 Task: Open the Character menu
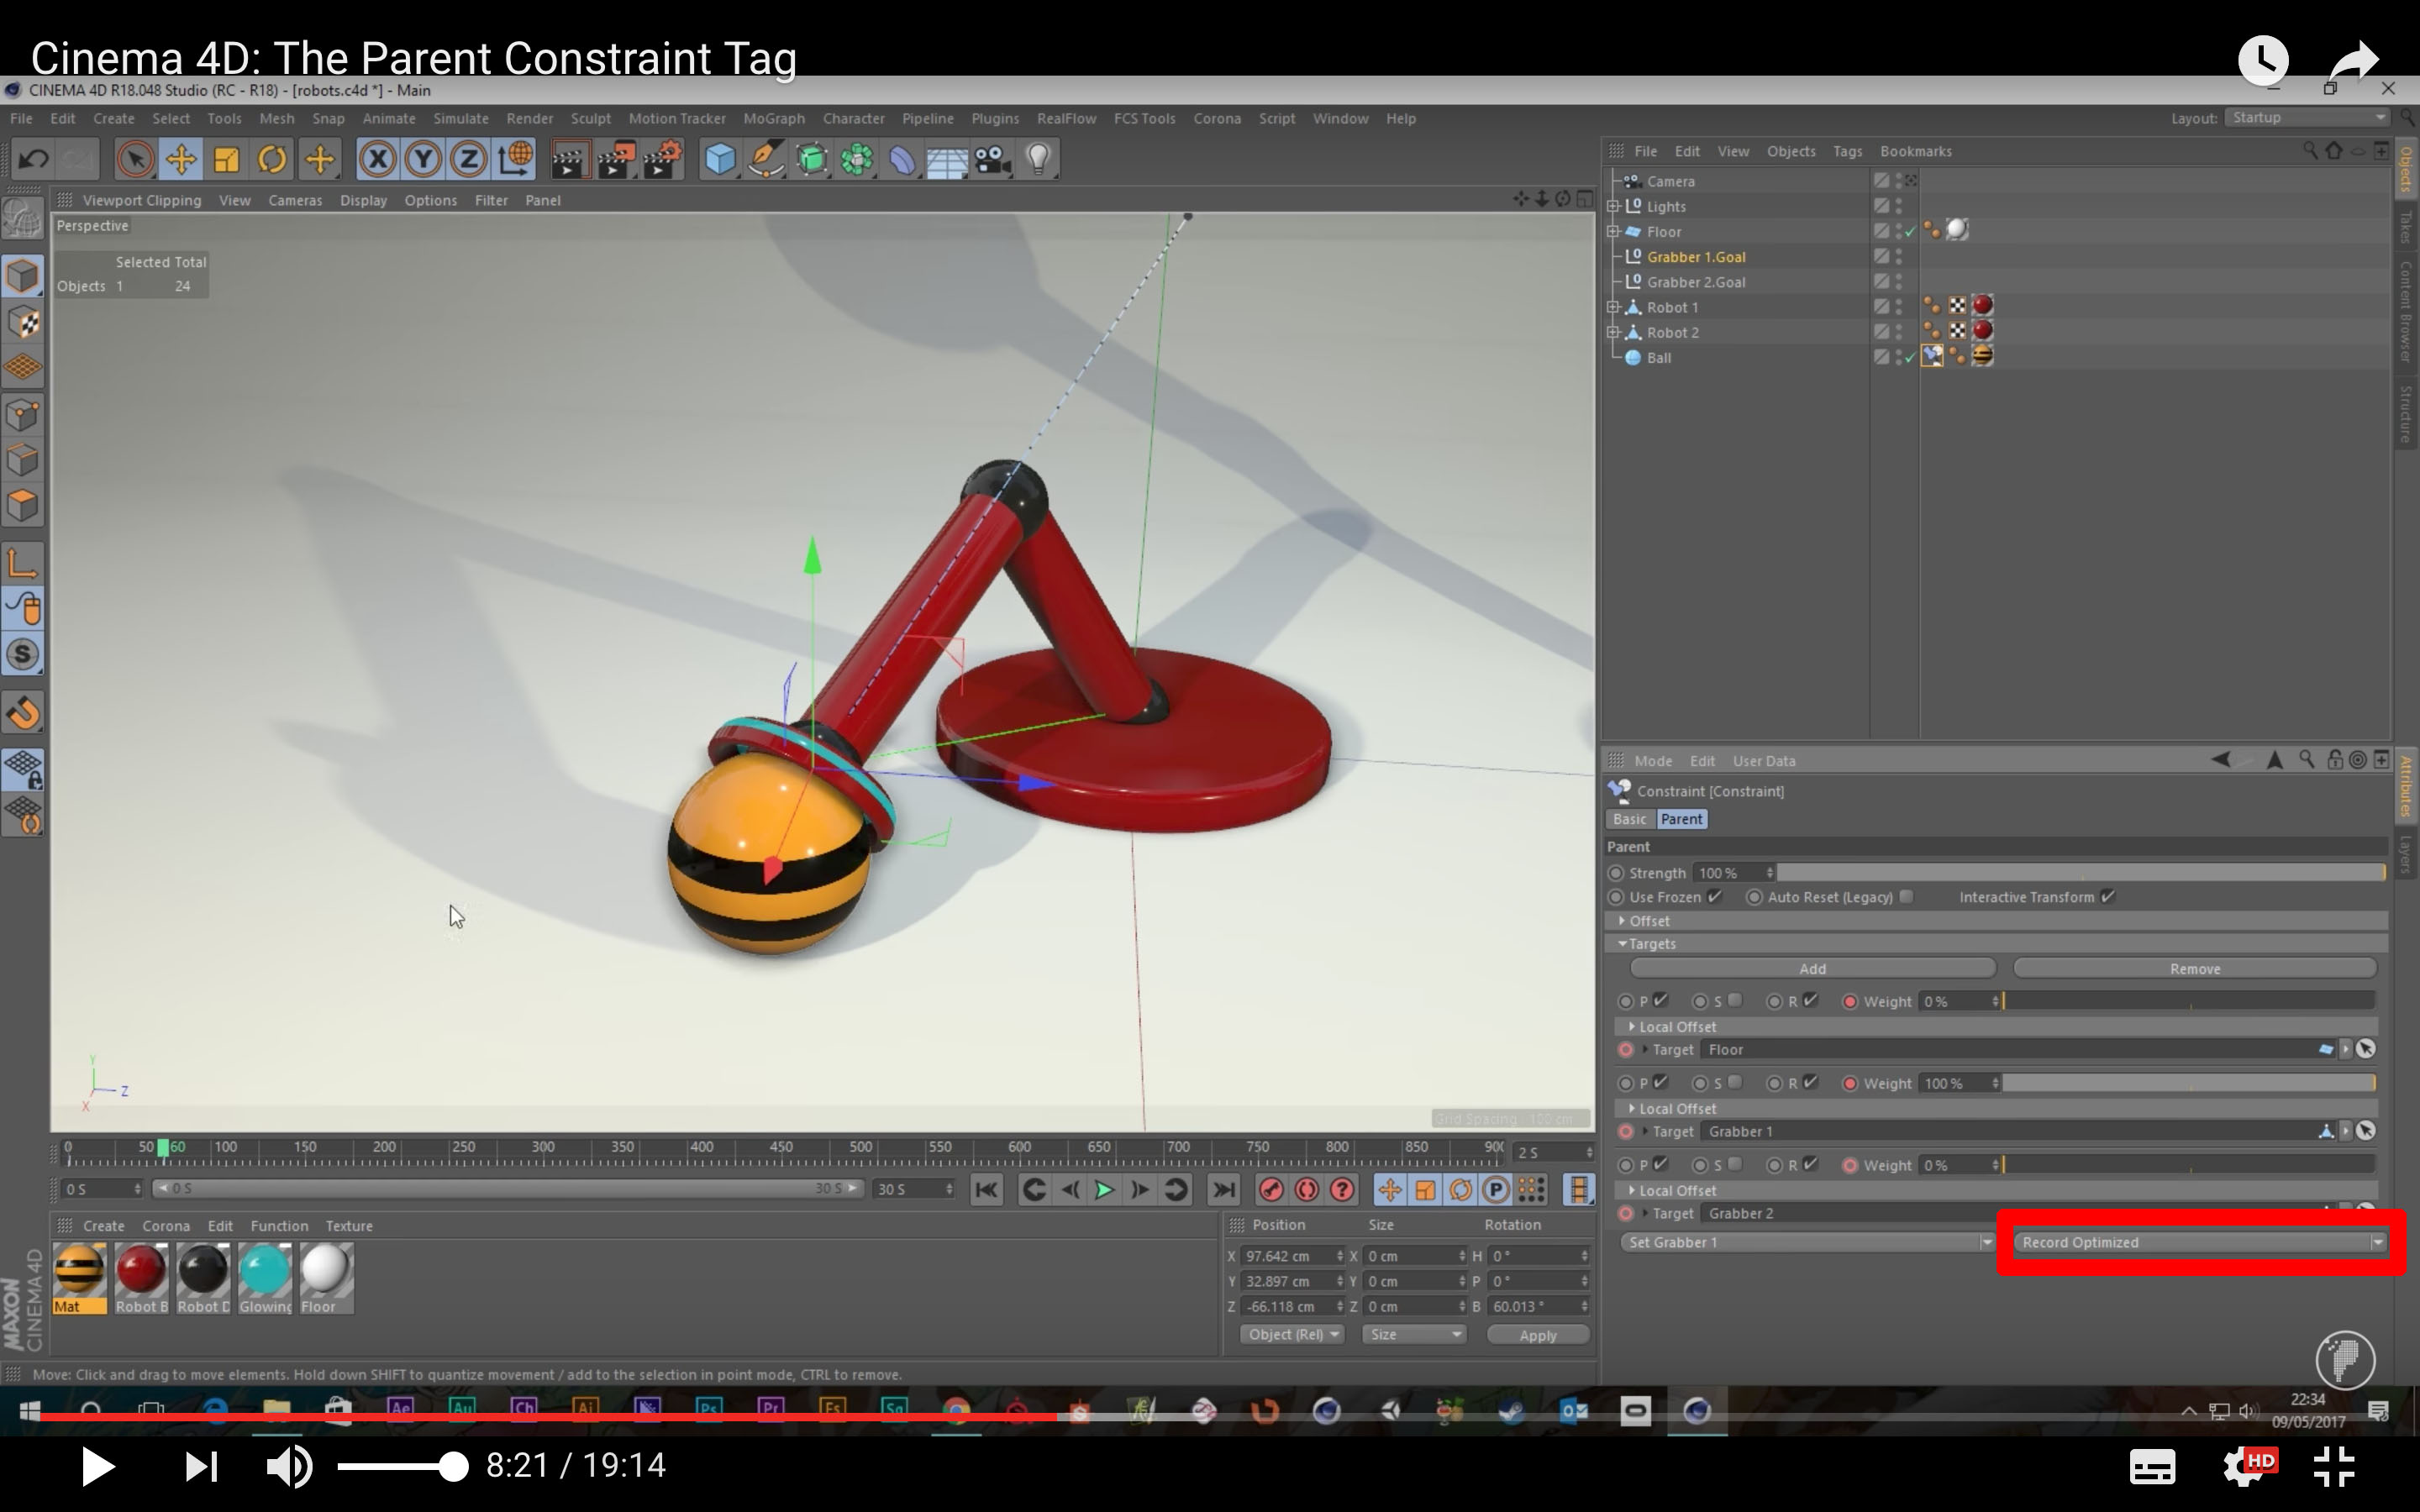(853, 118)
